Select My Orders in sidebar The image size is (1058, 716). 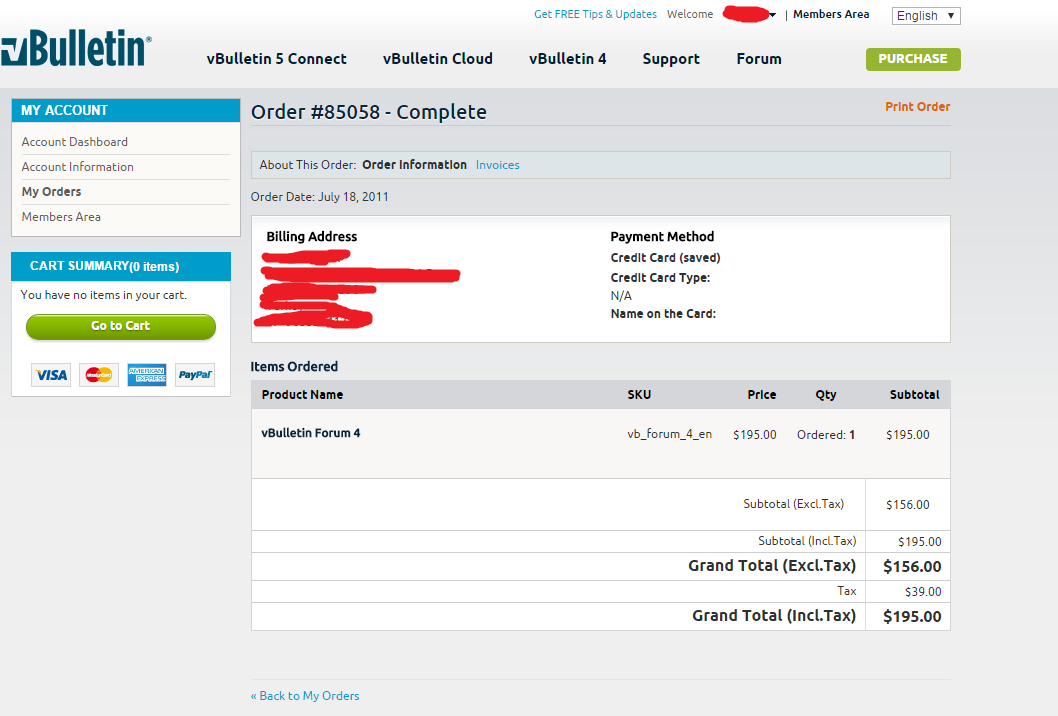point(51,192)
